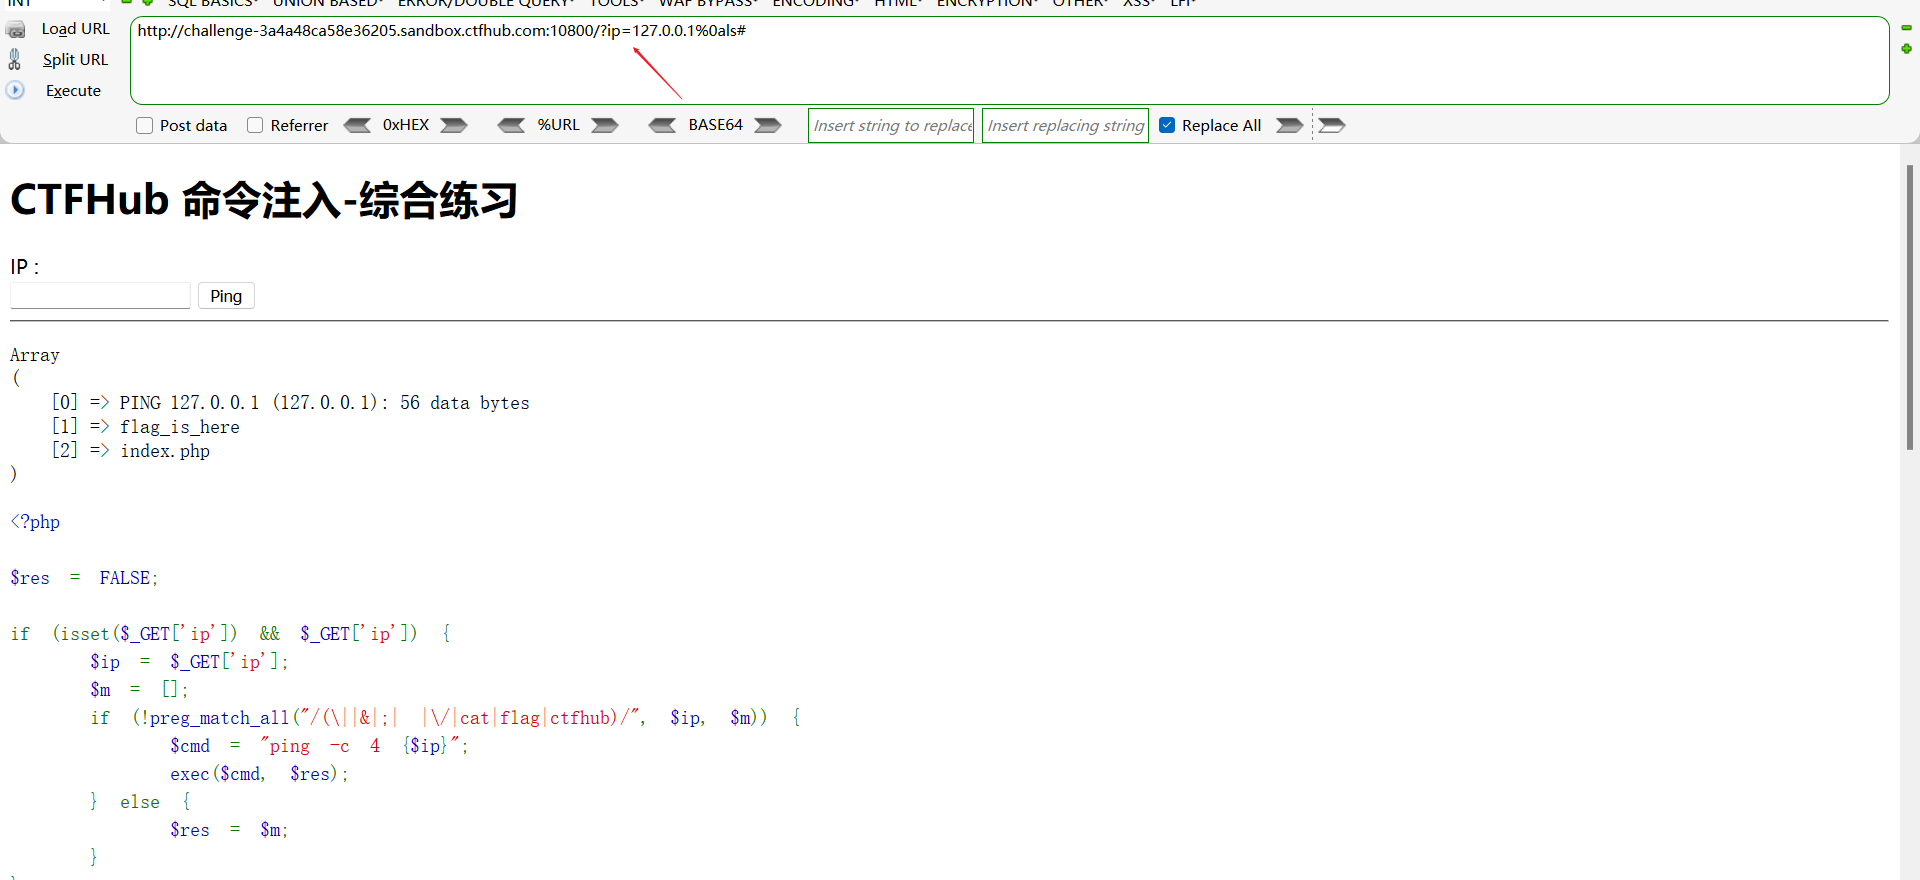Screen dimensions: 1920x880
Task: Click the 'index.php' output line
Action: tap(165, 451)
